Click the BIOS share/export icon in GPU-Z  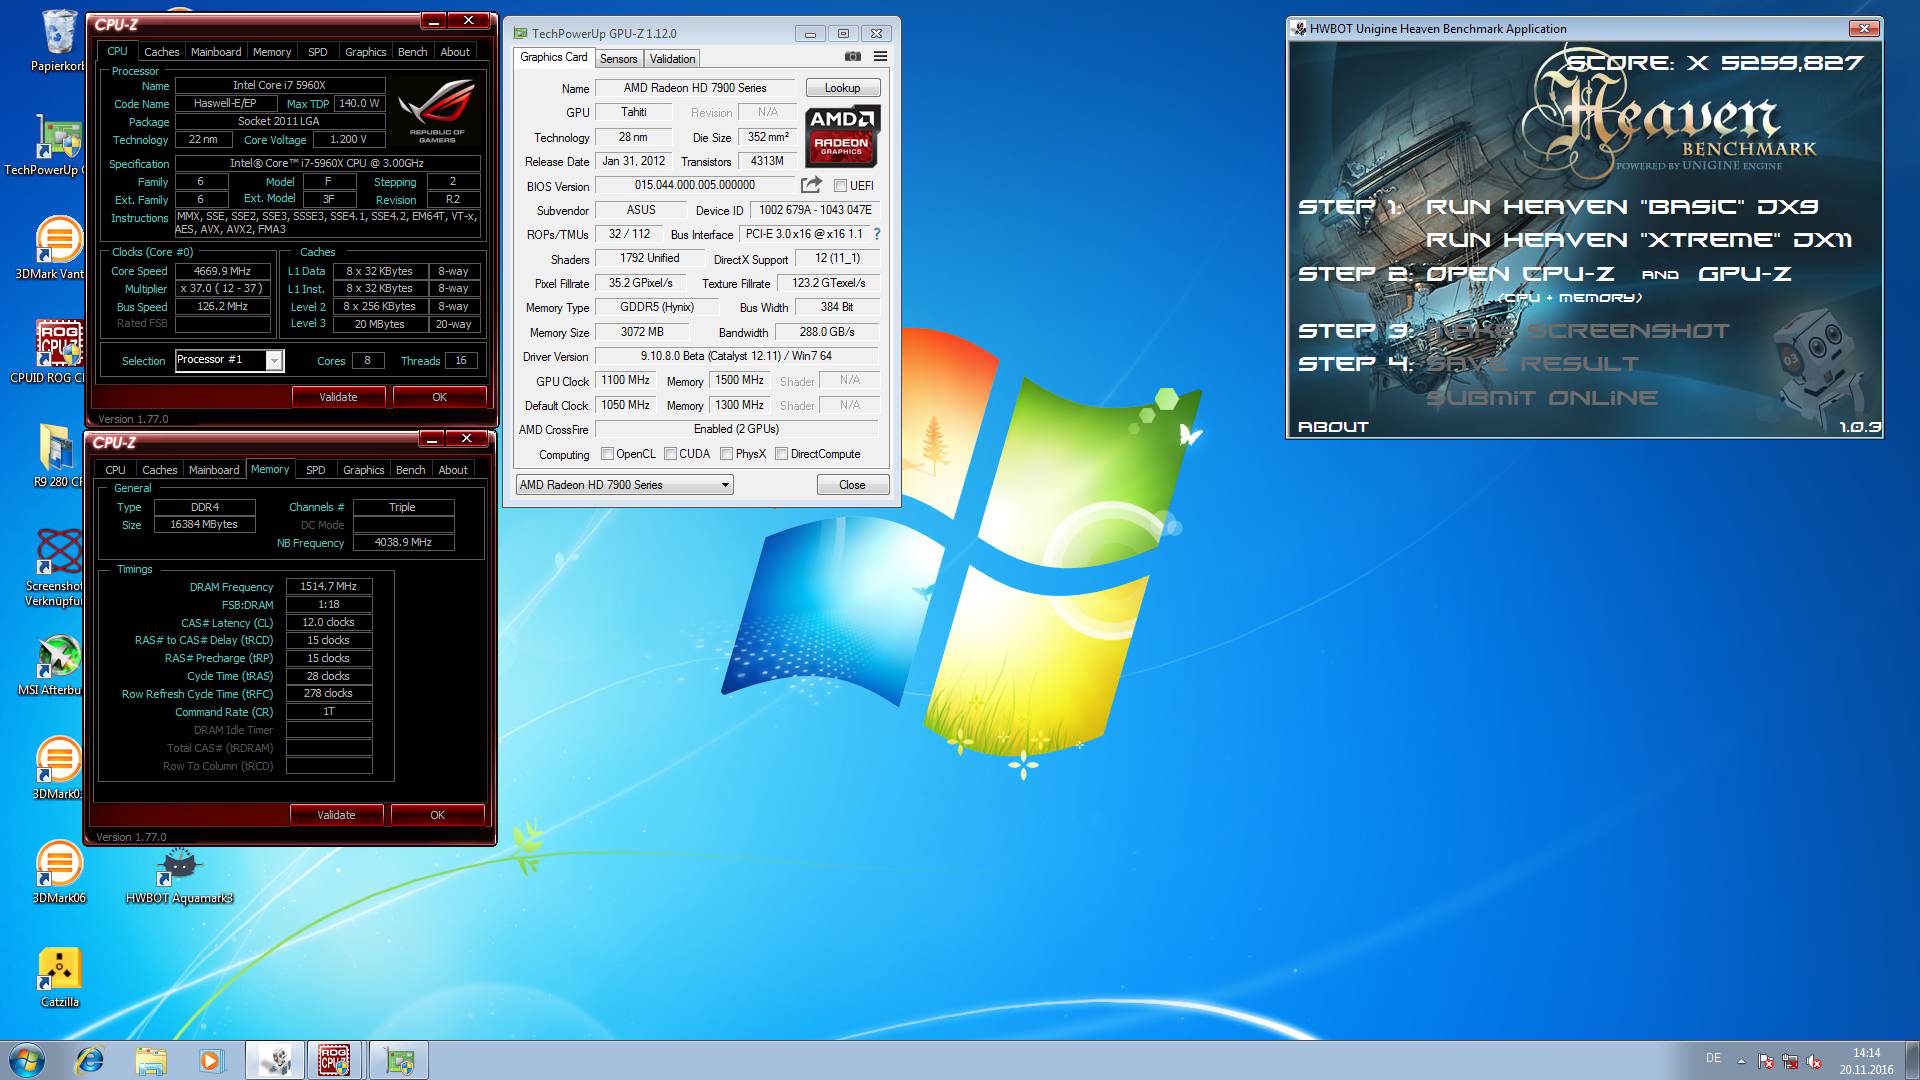pyautogui.click(x=811, y=185)
